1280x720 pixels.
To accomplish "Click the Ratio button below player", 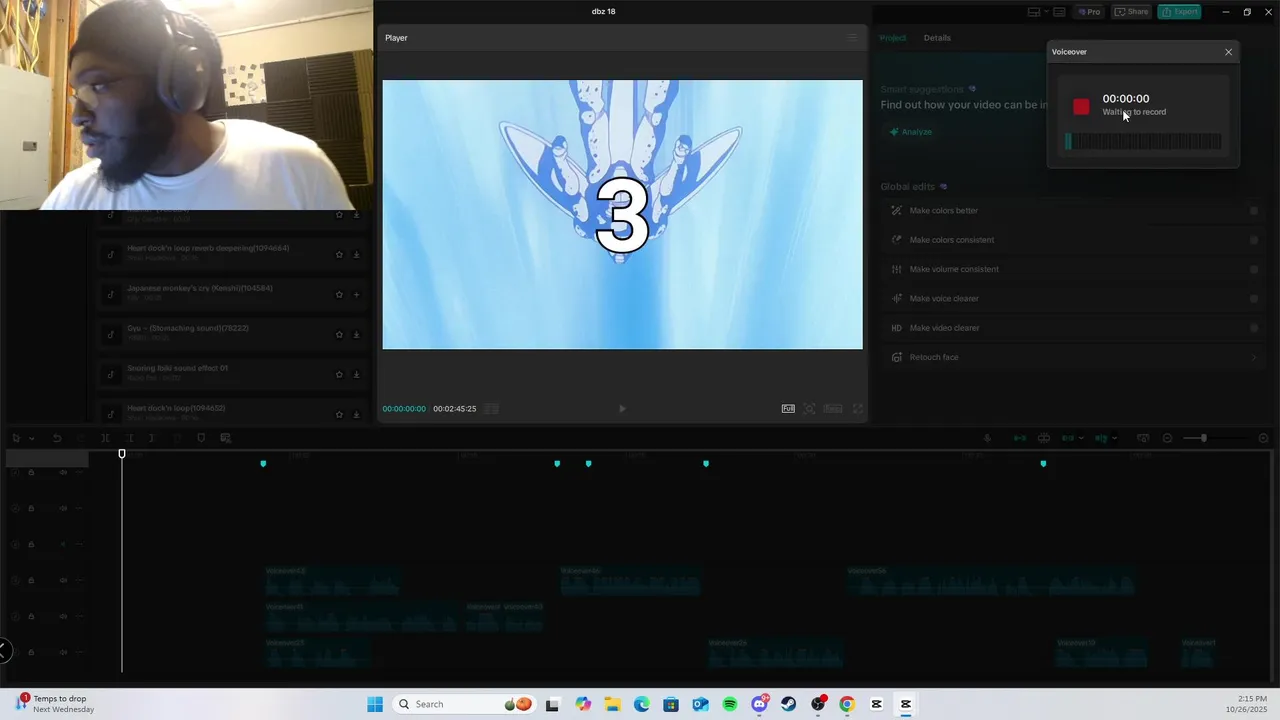I will [x=833, y=409].
